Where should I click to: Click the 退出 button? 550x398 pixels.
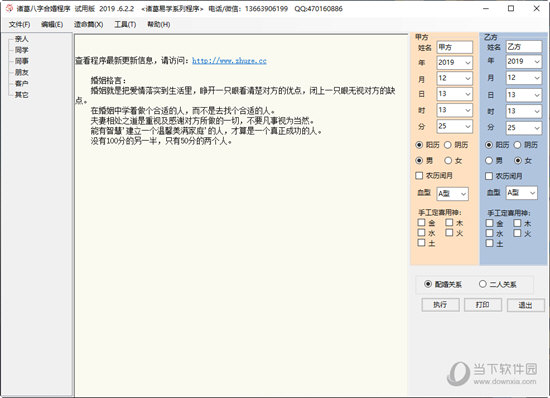point(525,305)
